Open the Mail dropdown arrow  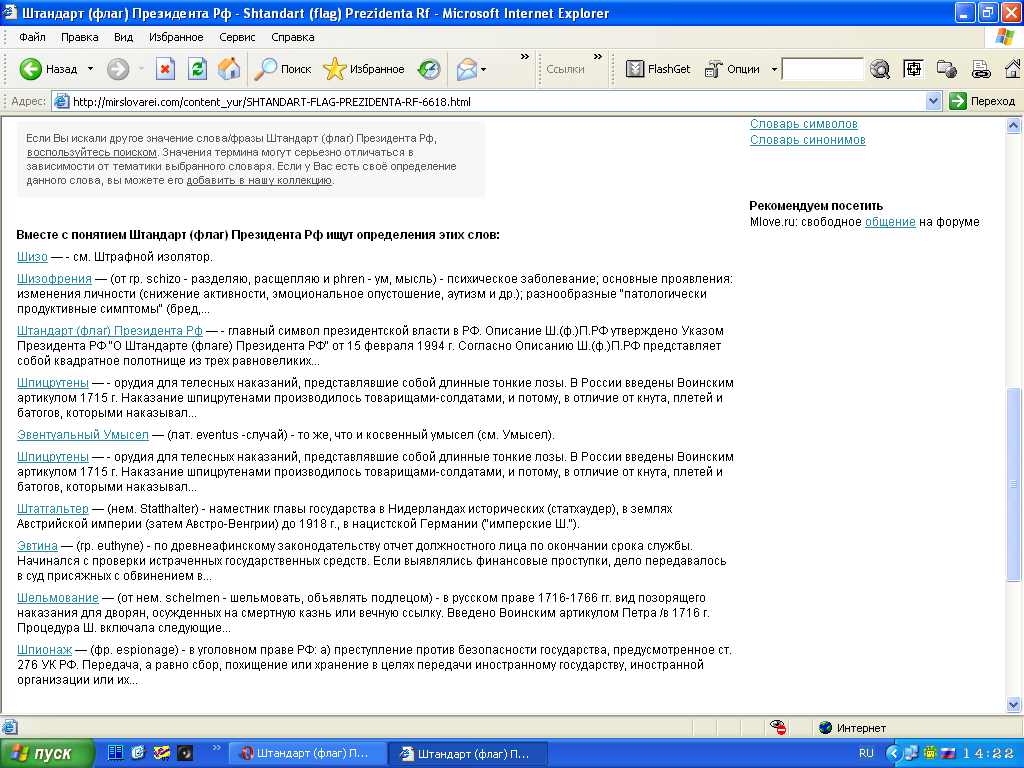pyautogui.click(x=483, y=69)
